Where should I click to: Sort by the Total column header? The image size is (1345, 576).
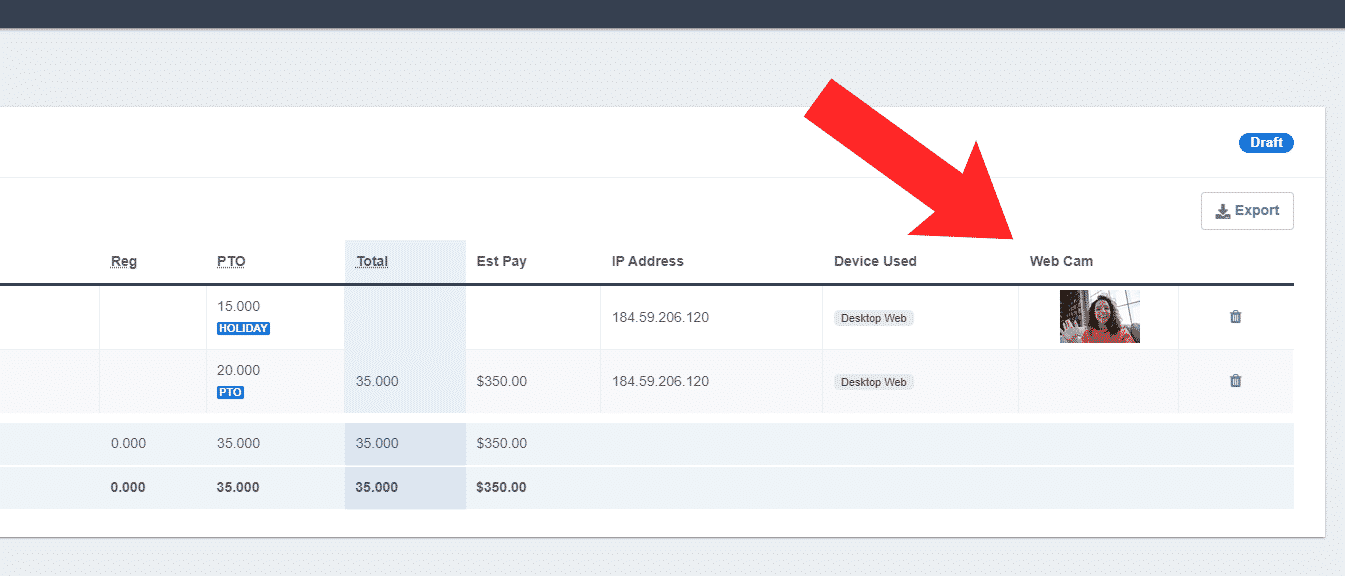pyautogui.click(x=372, y=261)
